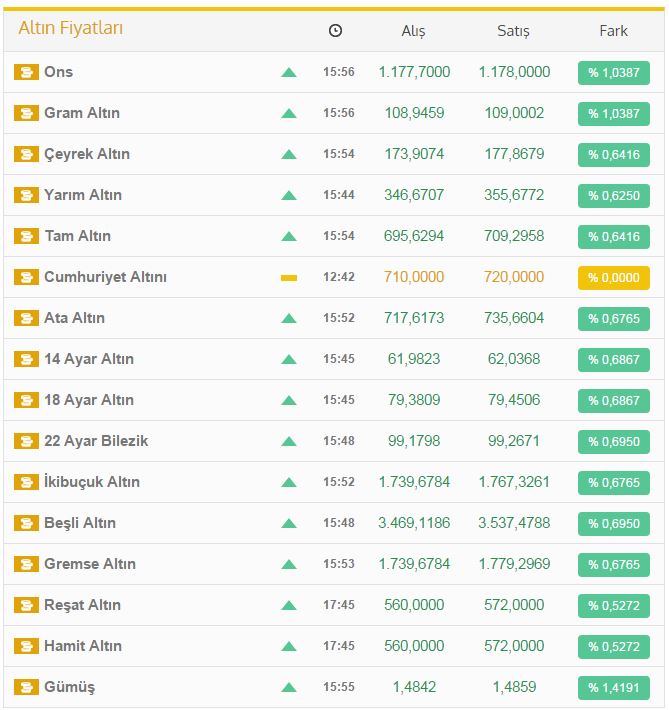Image resolution: width=669 pixels, height=710 pixels.
Task: Click the green up arrow in Çeyrek Altın row
Action: 289,154
